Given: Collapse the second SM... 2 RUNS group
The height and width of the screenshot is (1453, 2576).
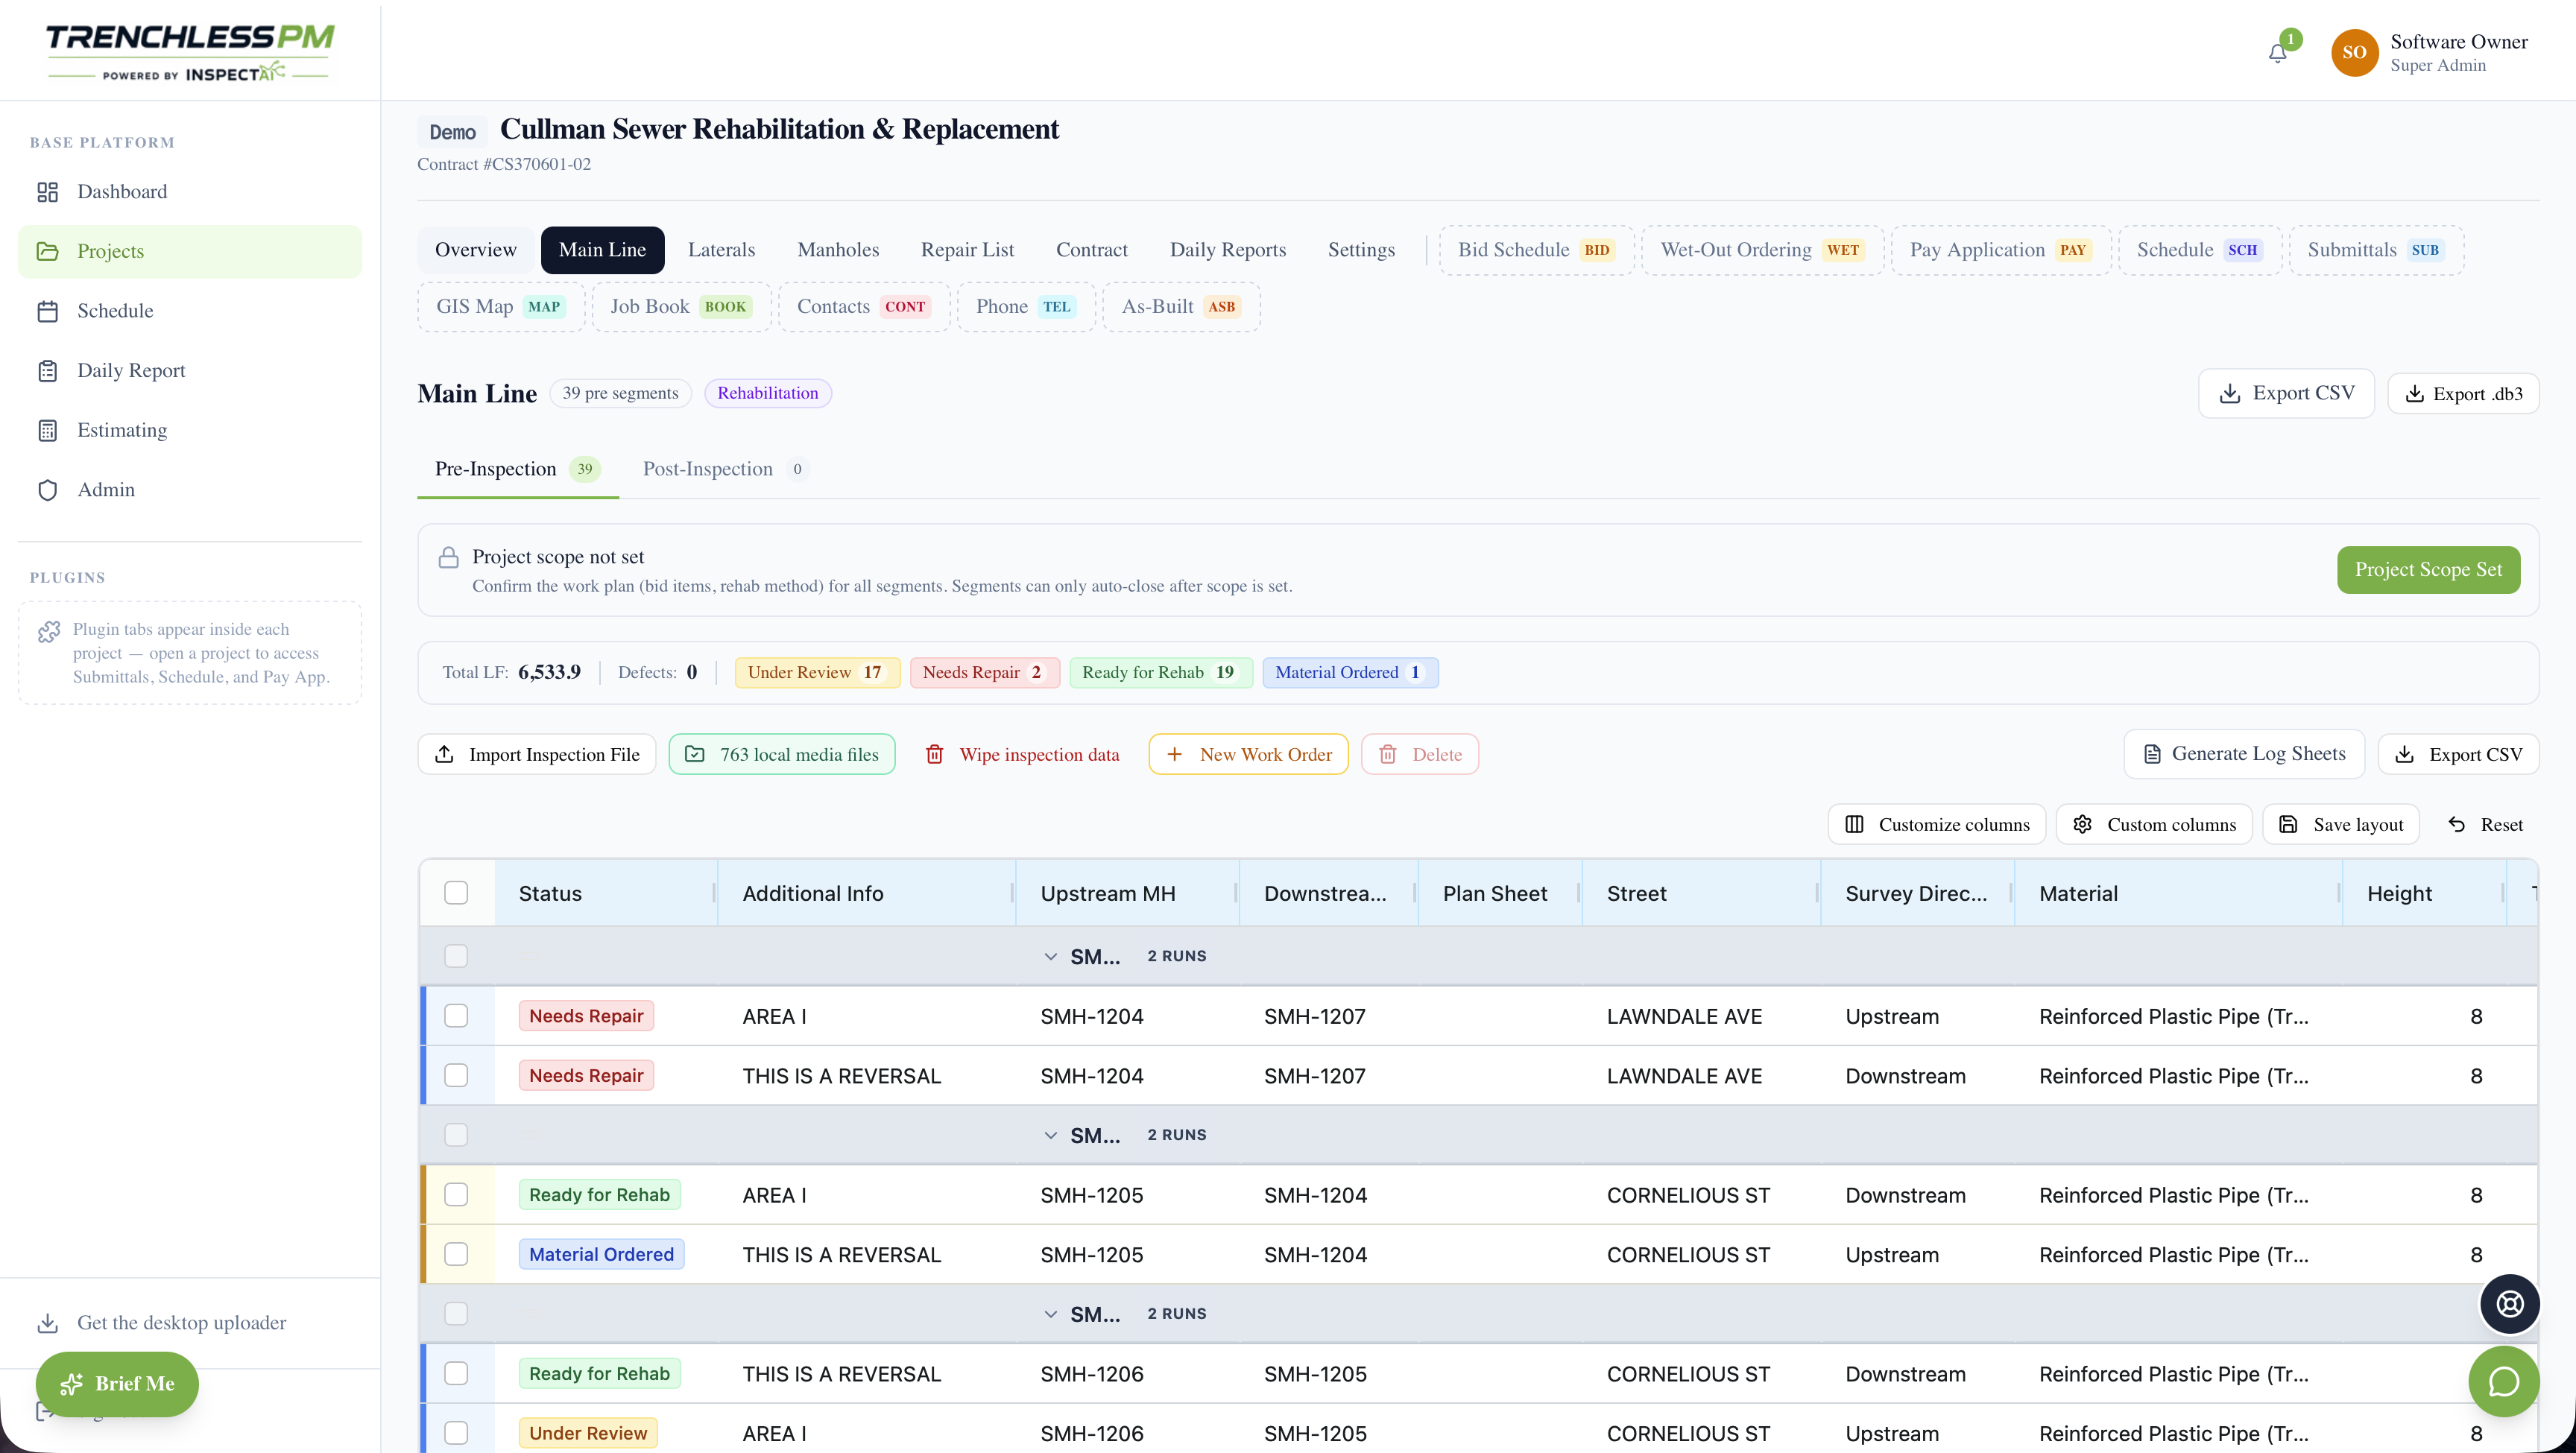Looking at the screenshot, I should click(1050, 1136).
